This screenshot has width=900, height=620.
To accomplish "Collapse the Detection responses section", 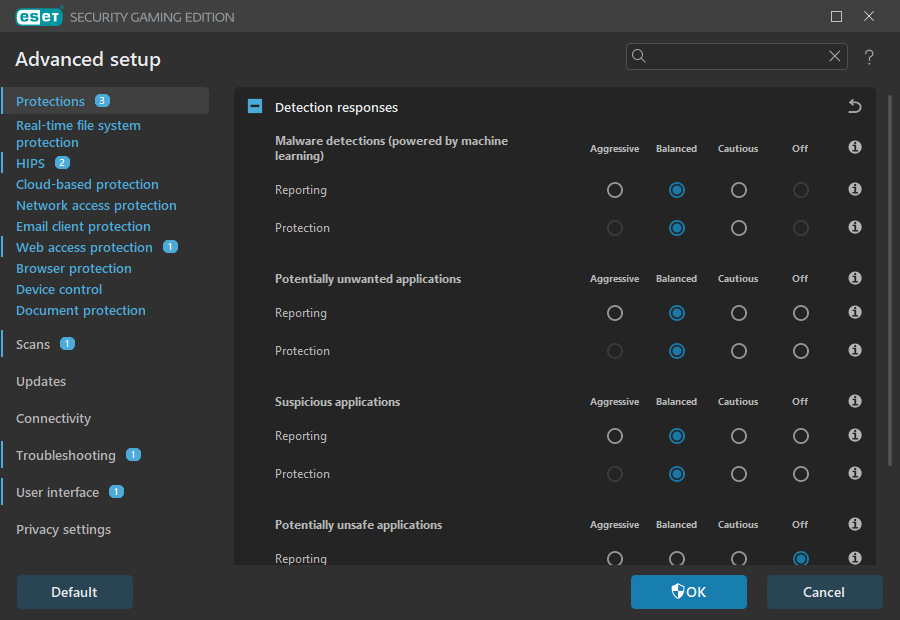I will click(x=255, y=106).
